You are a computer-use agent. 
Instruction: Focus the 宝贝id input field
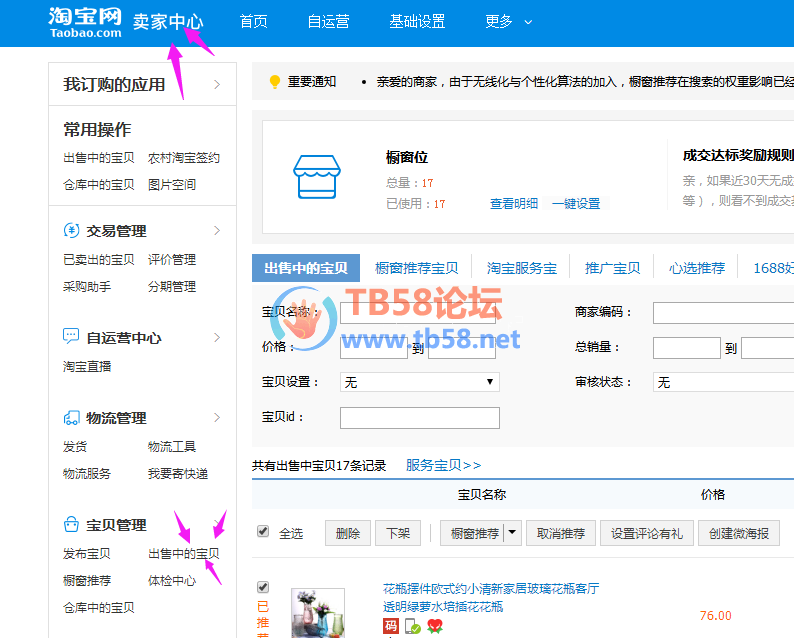[x=420, y=418]
